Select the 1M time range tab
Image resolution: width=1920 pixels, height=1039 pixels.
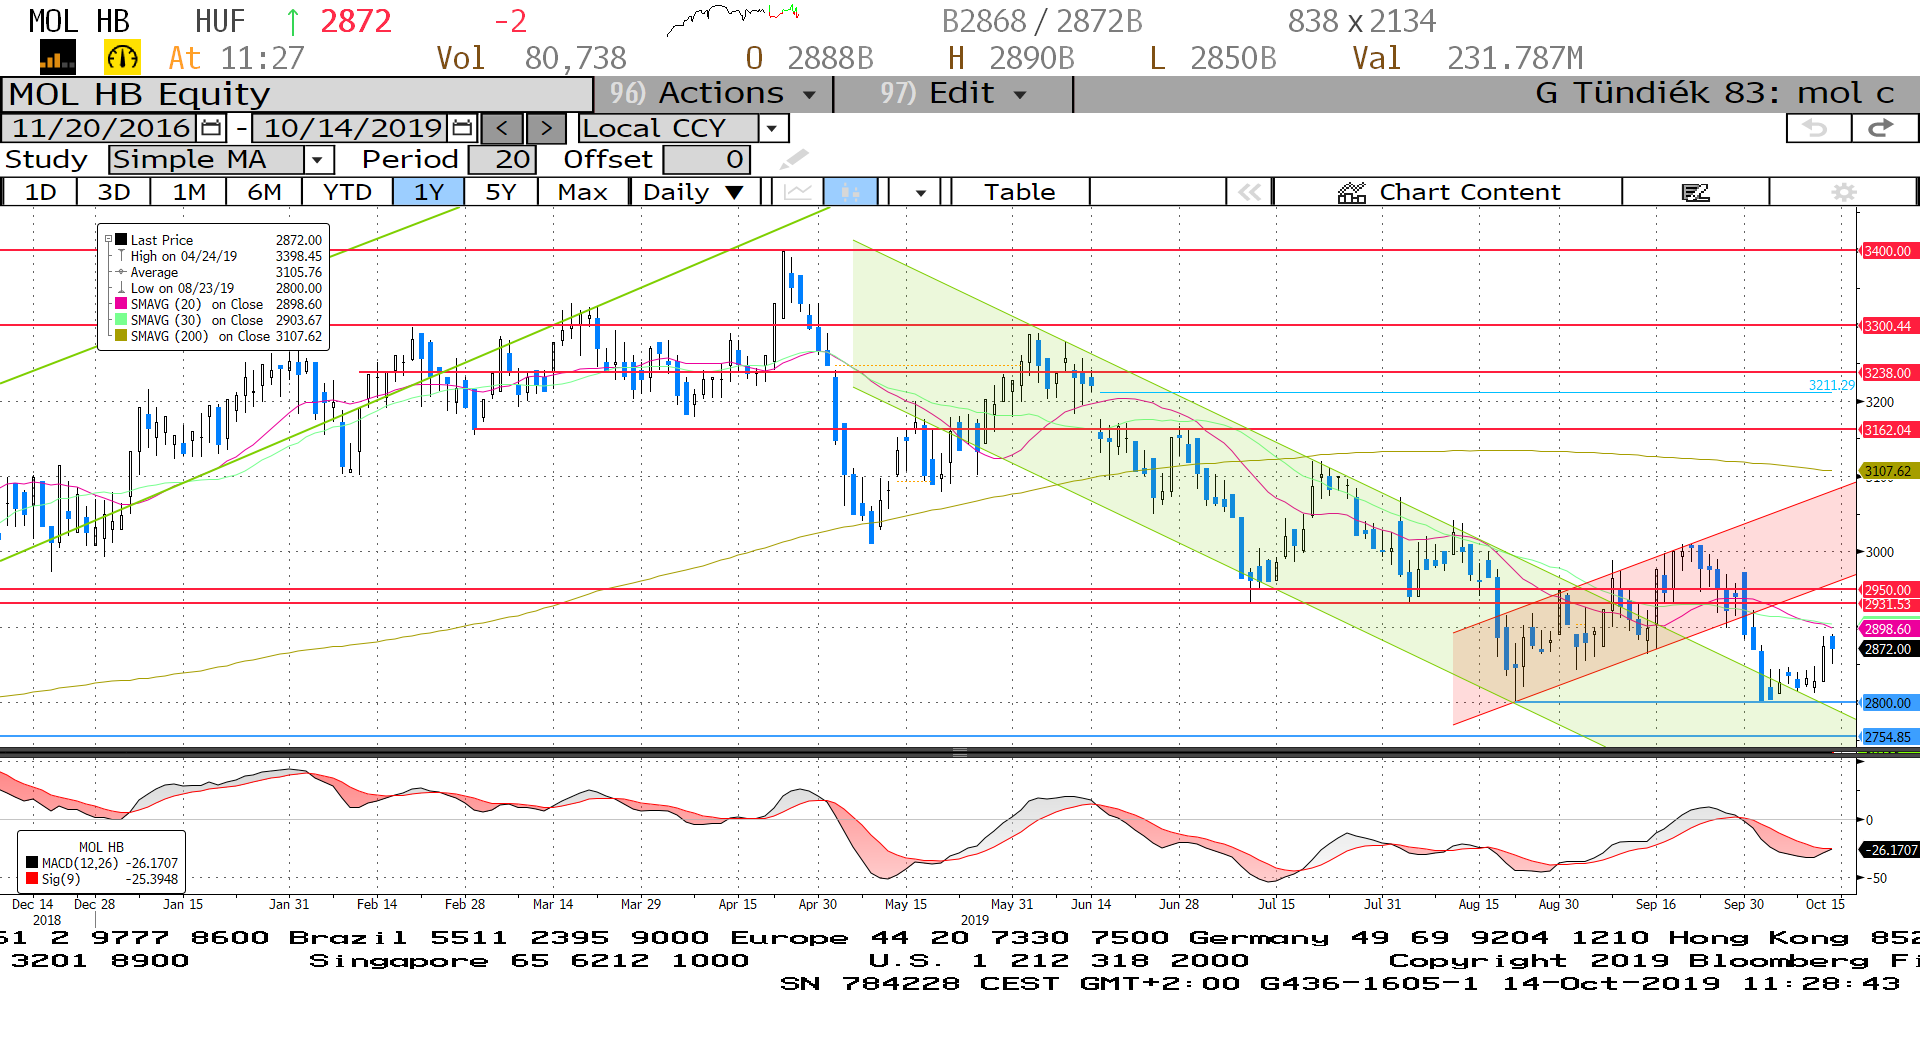tap(188, 192)
